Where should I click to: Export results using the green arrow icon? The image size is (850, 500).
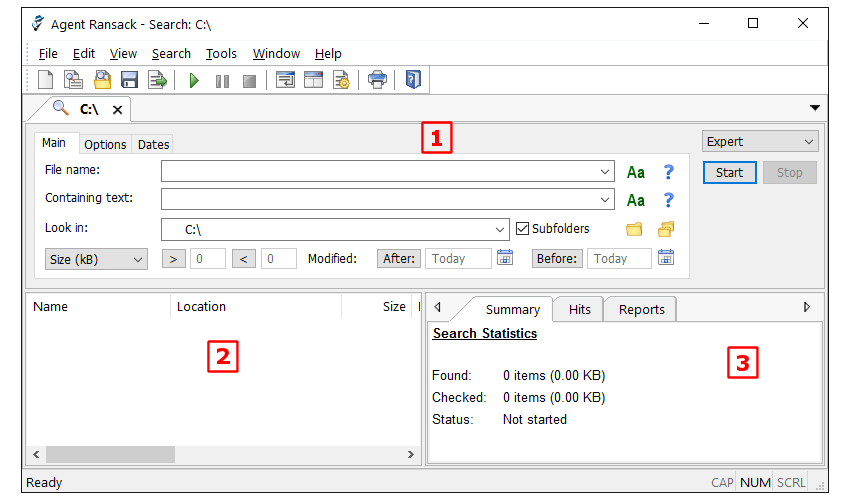click(x=158, y=80)
